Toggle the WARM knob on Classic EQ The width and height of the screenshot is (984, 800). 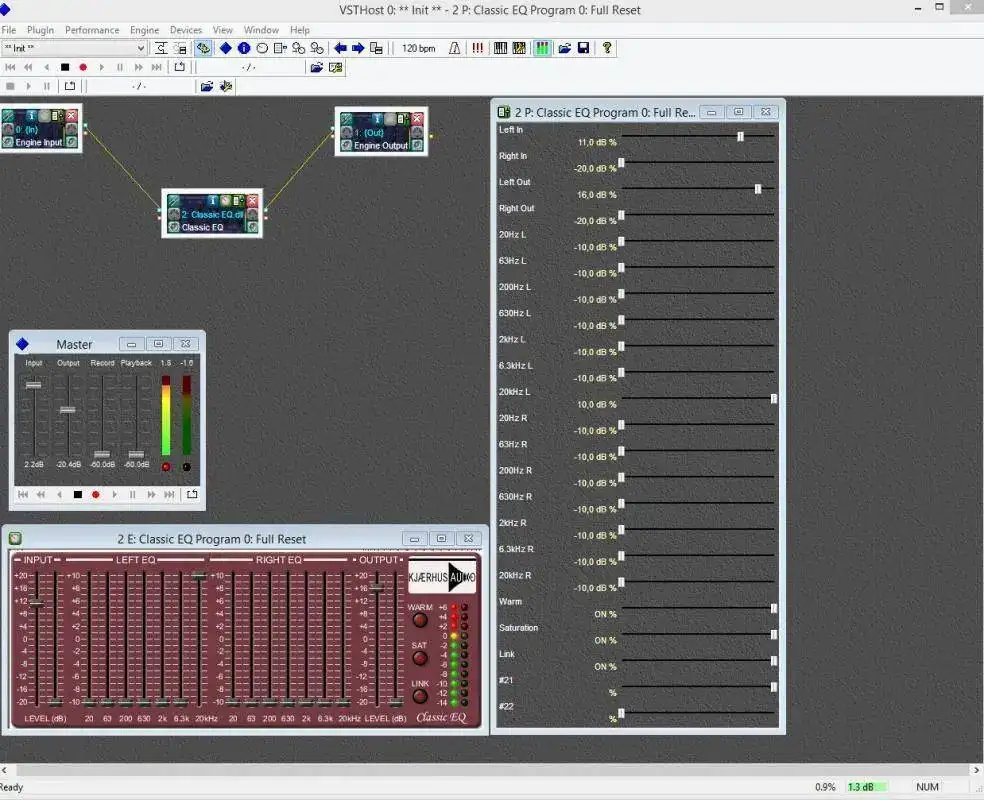click(x=420, y=621)
